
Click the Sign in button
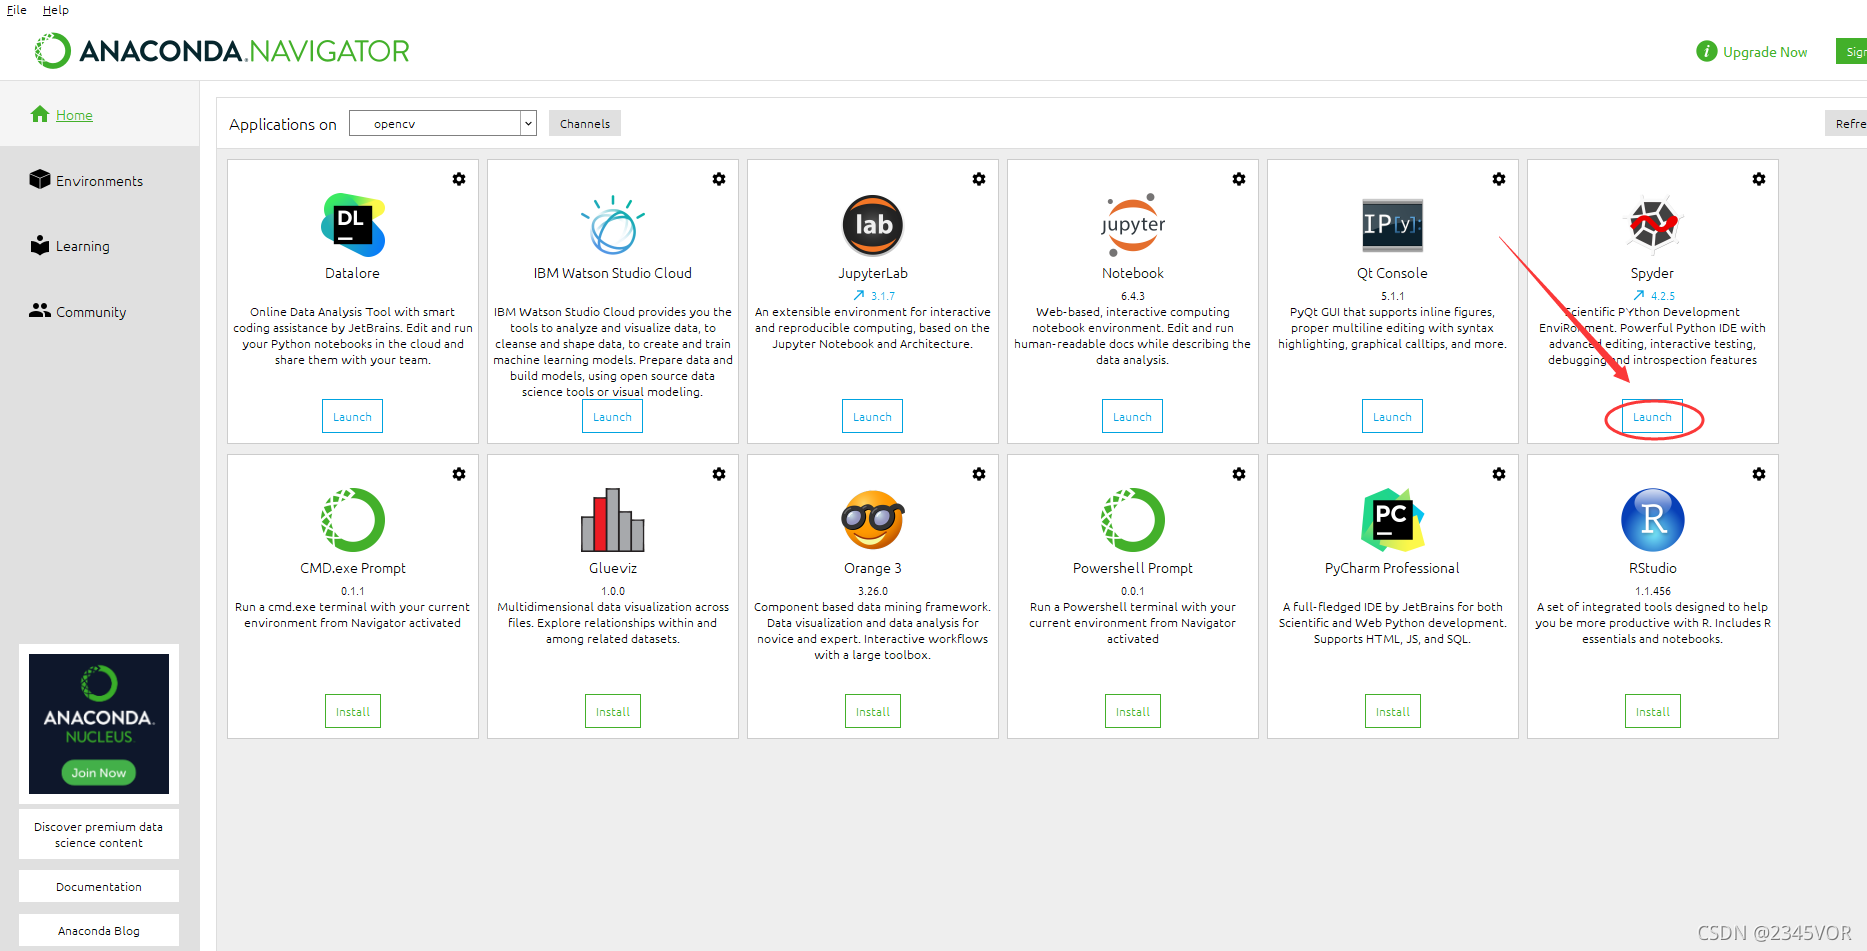pyautogui.click(x=1853, y=51)
